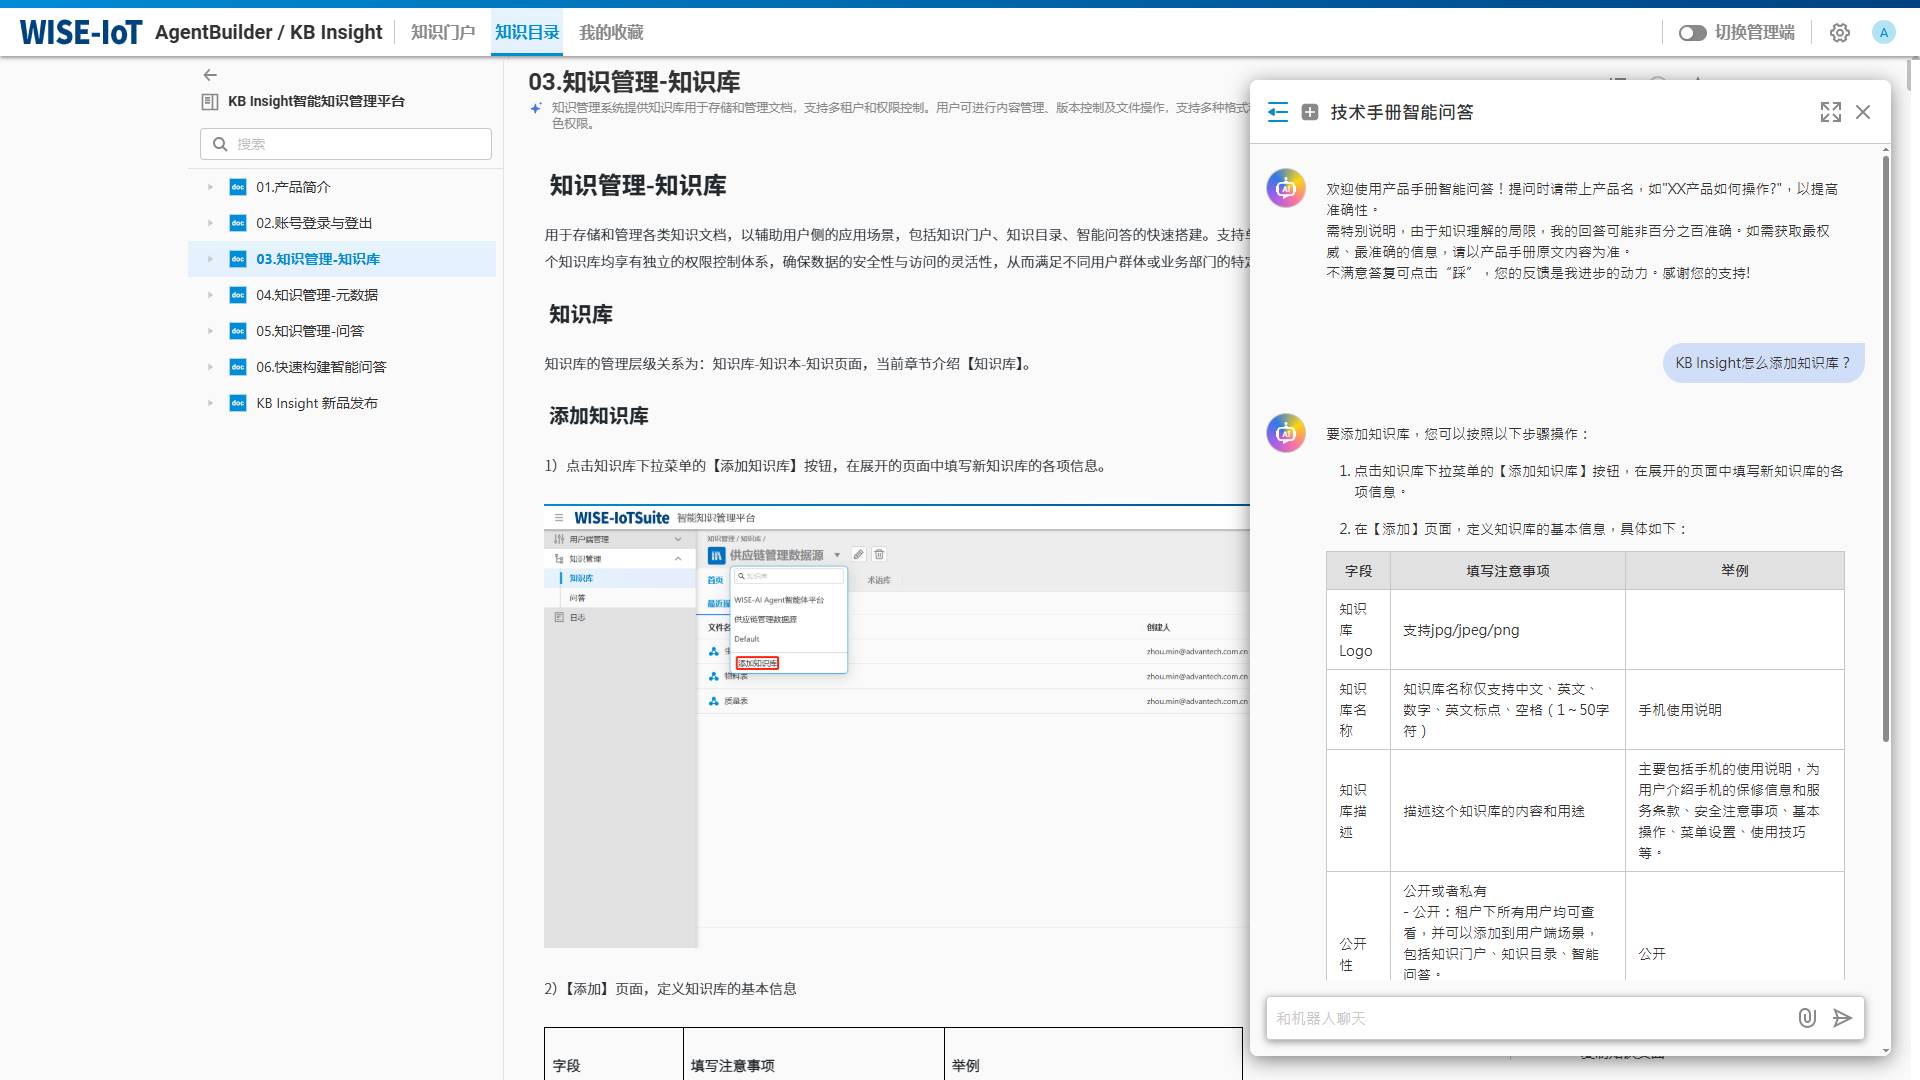Expand the Q&A panel to fullscreen
Image resolution: width=1920 pixels, height=1080 pixels.
tap(1830, 112)
